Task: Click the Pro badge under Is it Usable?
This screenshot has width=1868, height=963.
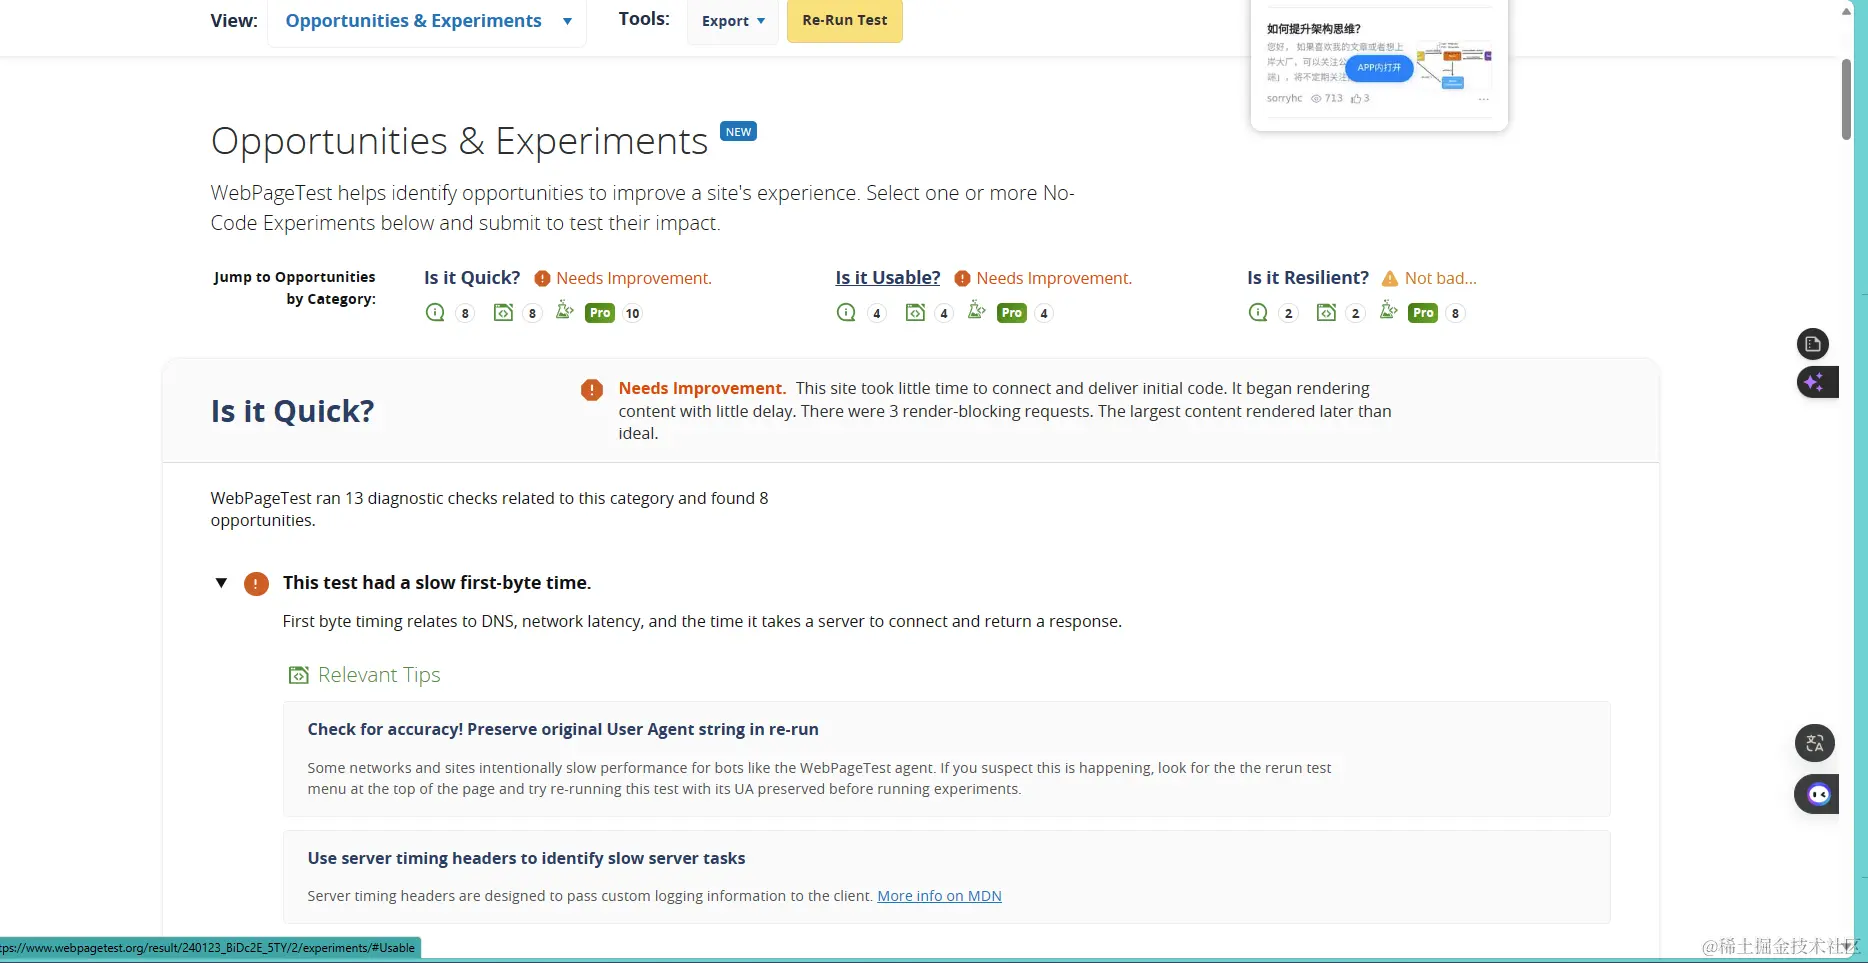Action: coord(1012,313)
